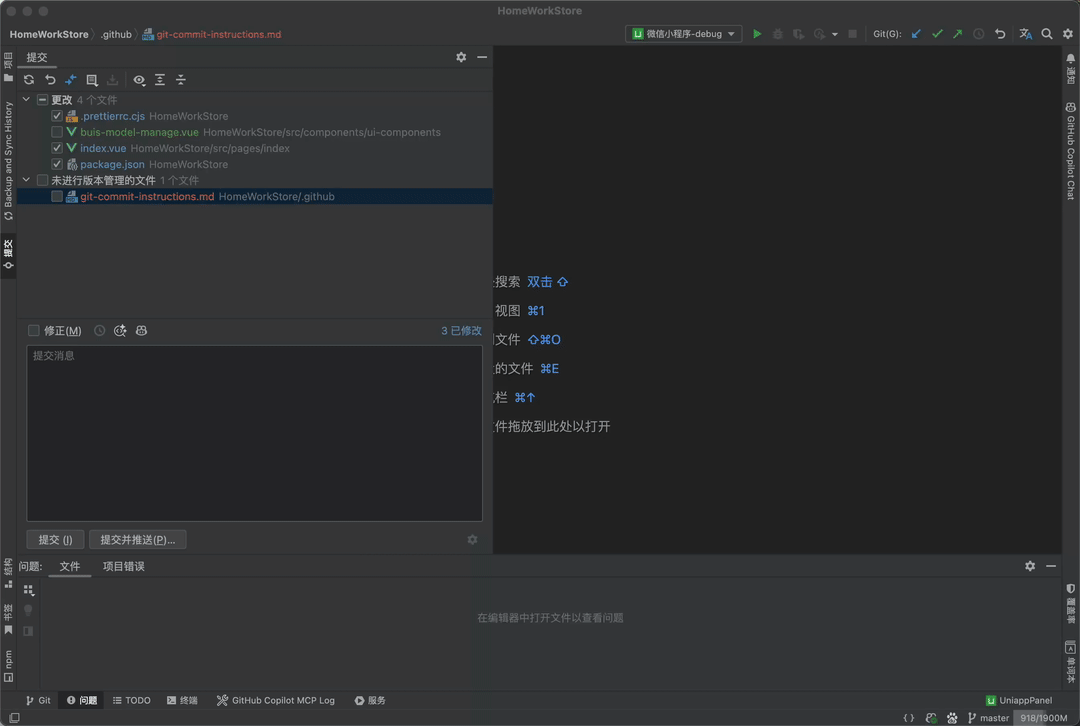Click the git-commit-instructions.md breadcrumb
1080x726 pixels.
point(212,34)
